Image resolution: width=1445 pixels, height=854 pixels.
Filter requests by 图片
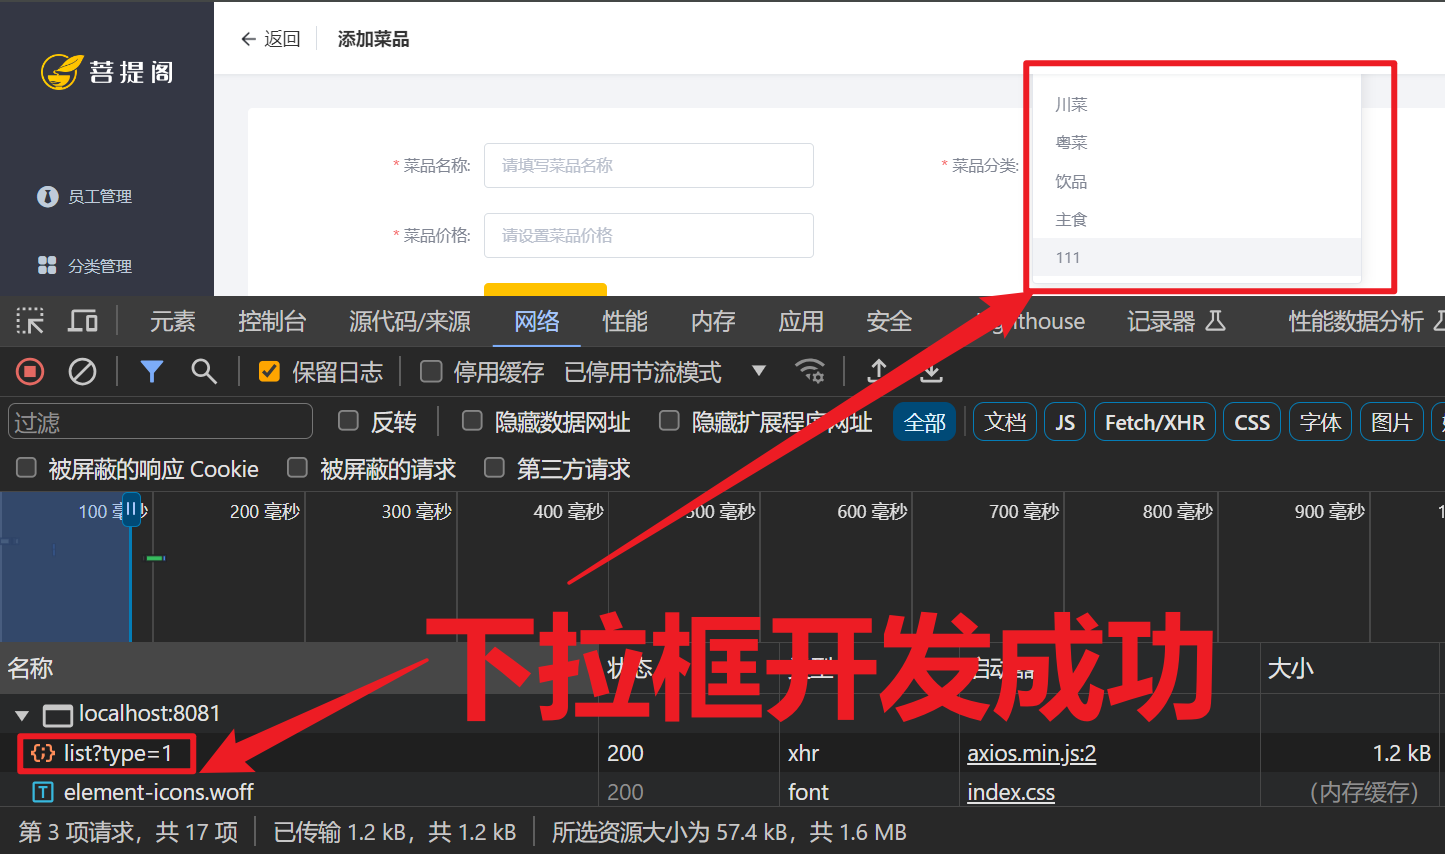click(1391, 422)
